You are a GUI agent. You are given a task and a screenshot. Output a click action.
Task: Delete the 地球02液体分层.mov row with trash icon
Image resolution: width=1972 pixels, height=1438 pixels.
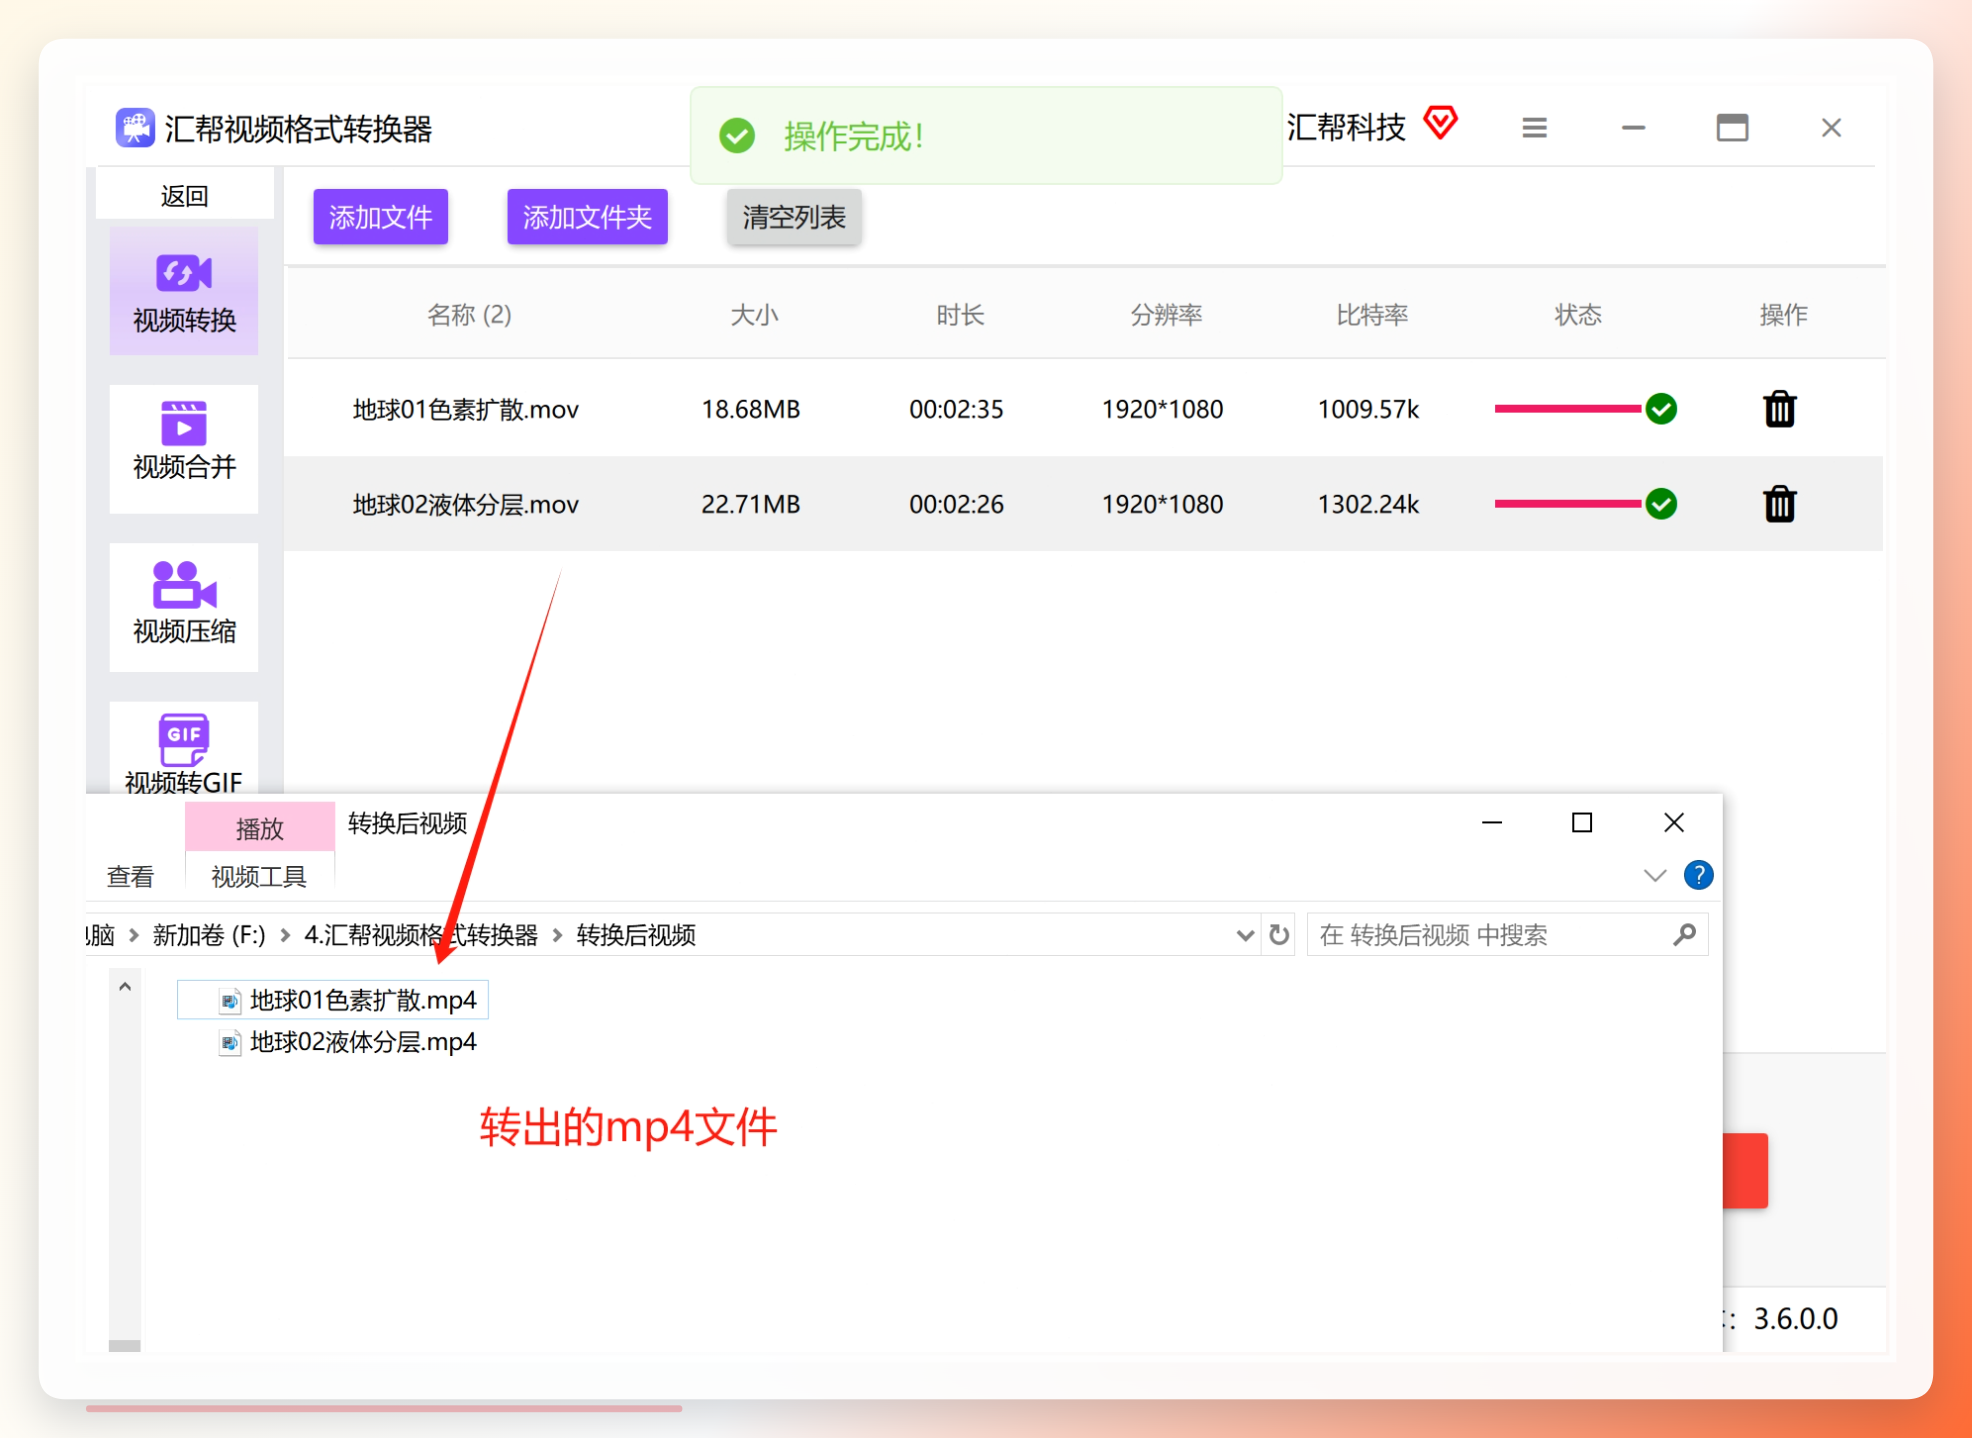(1779, 504)
